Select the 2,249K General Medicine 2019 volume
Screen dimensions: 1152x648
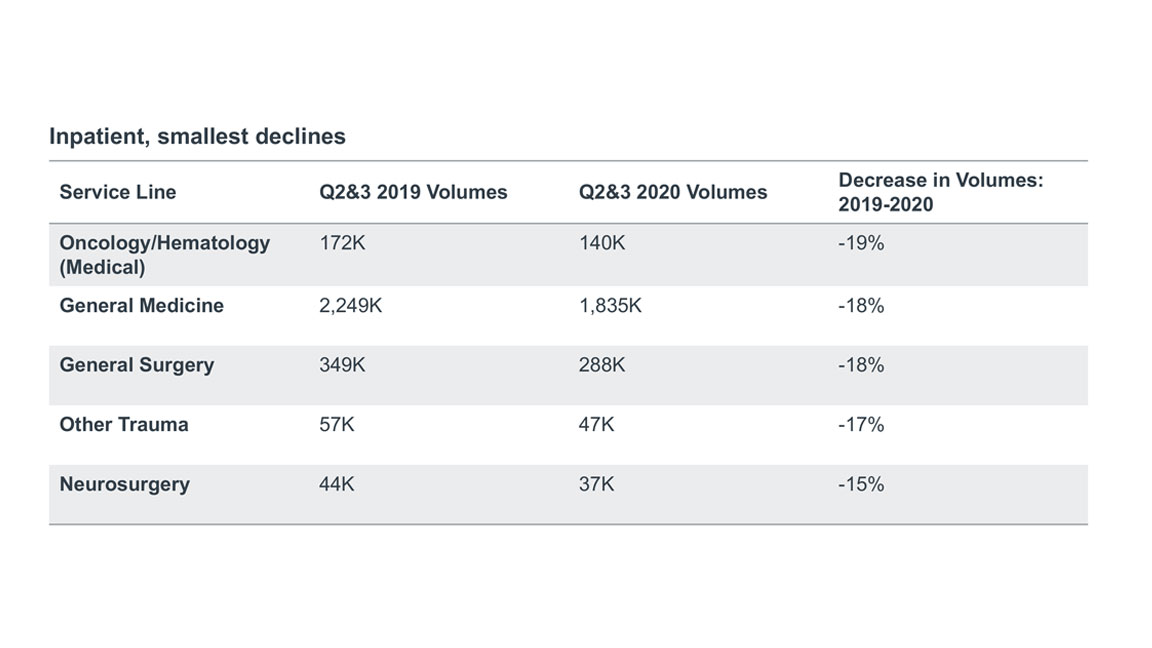point(350,306)
